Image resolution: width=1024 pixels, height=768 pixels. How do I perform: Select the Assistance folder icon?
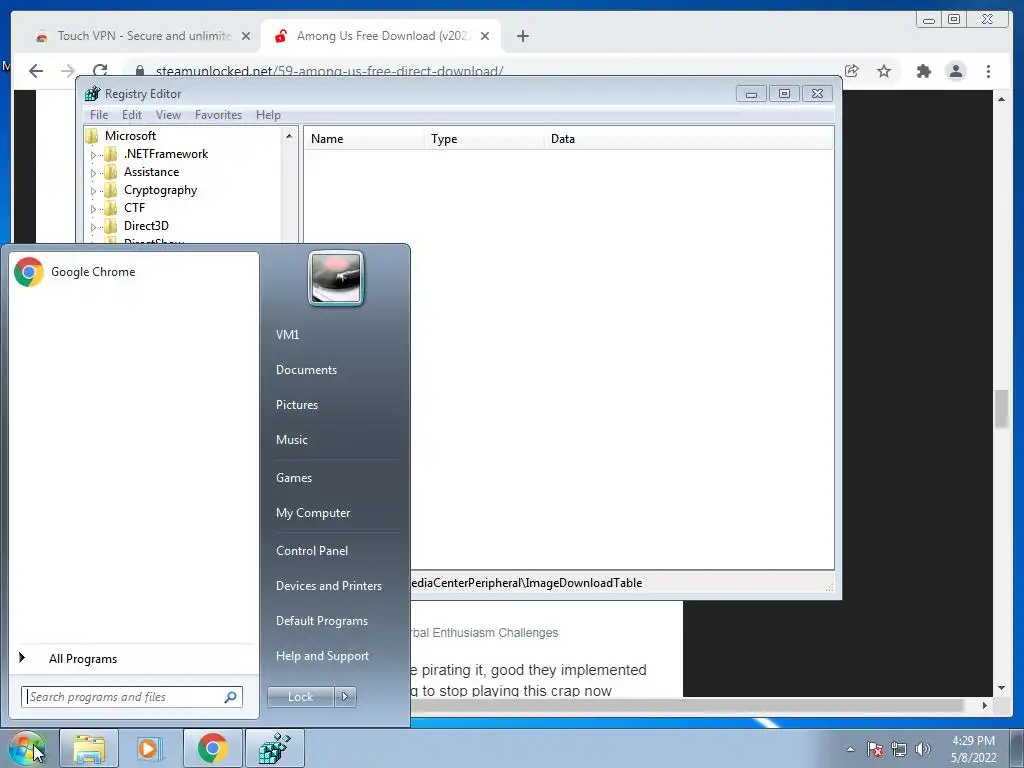click(112, 172)
